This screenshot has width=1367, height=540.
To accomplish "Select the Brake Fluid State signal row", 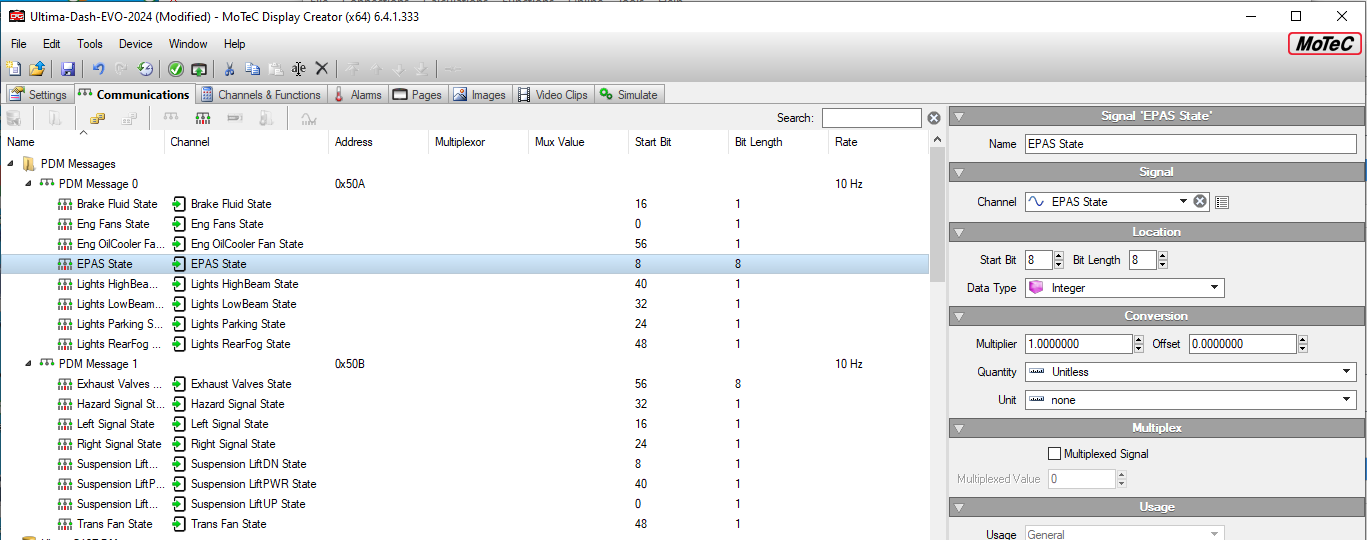I will coord(465,204).
